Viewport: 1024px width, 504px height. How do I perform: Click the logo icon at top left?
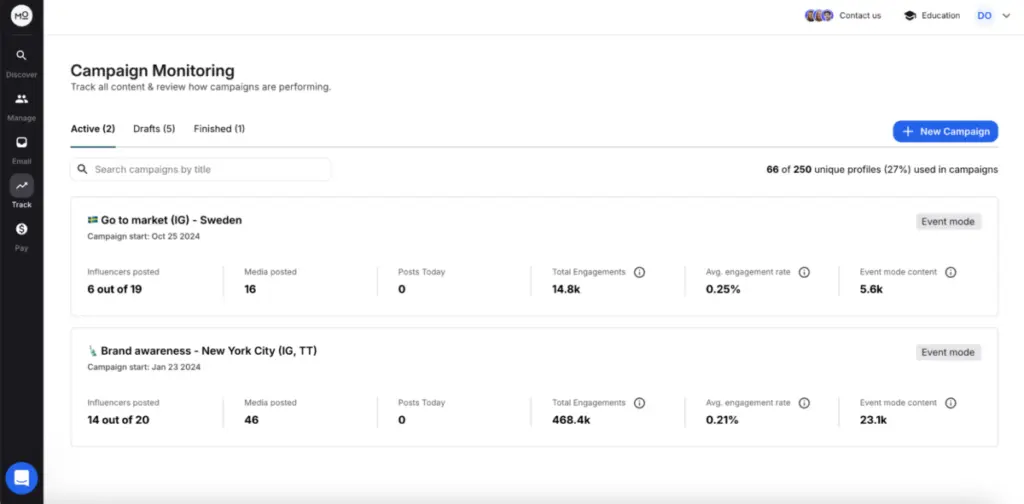(x=21, y=15)
